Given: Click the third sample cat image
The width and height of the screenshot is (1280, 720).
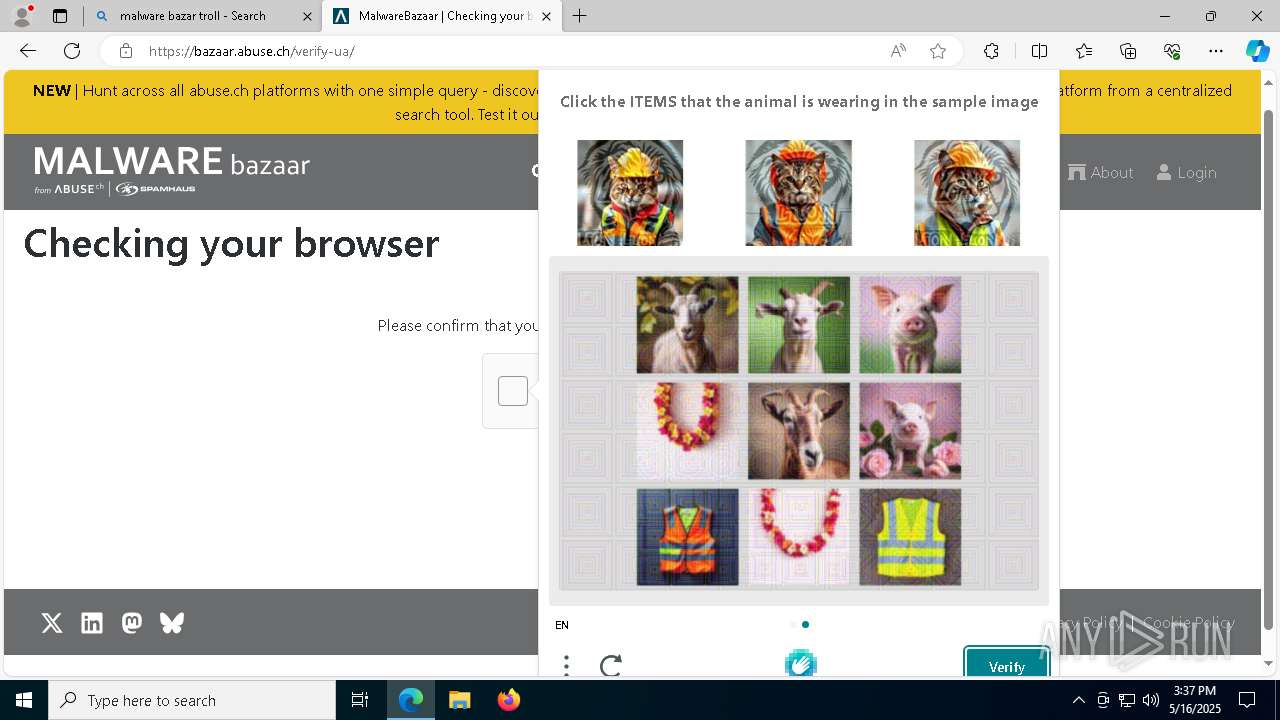Looking at the screenshot, I should click(x=967, y=193).
